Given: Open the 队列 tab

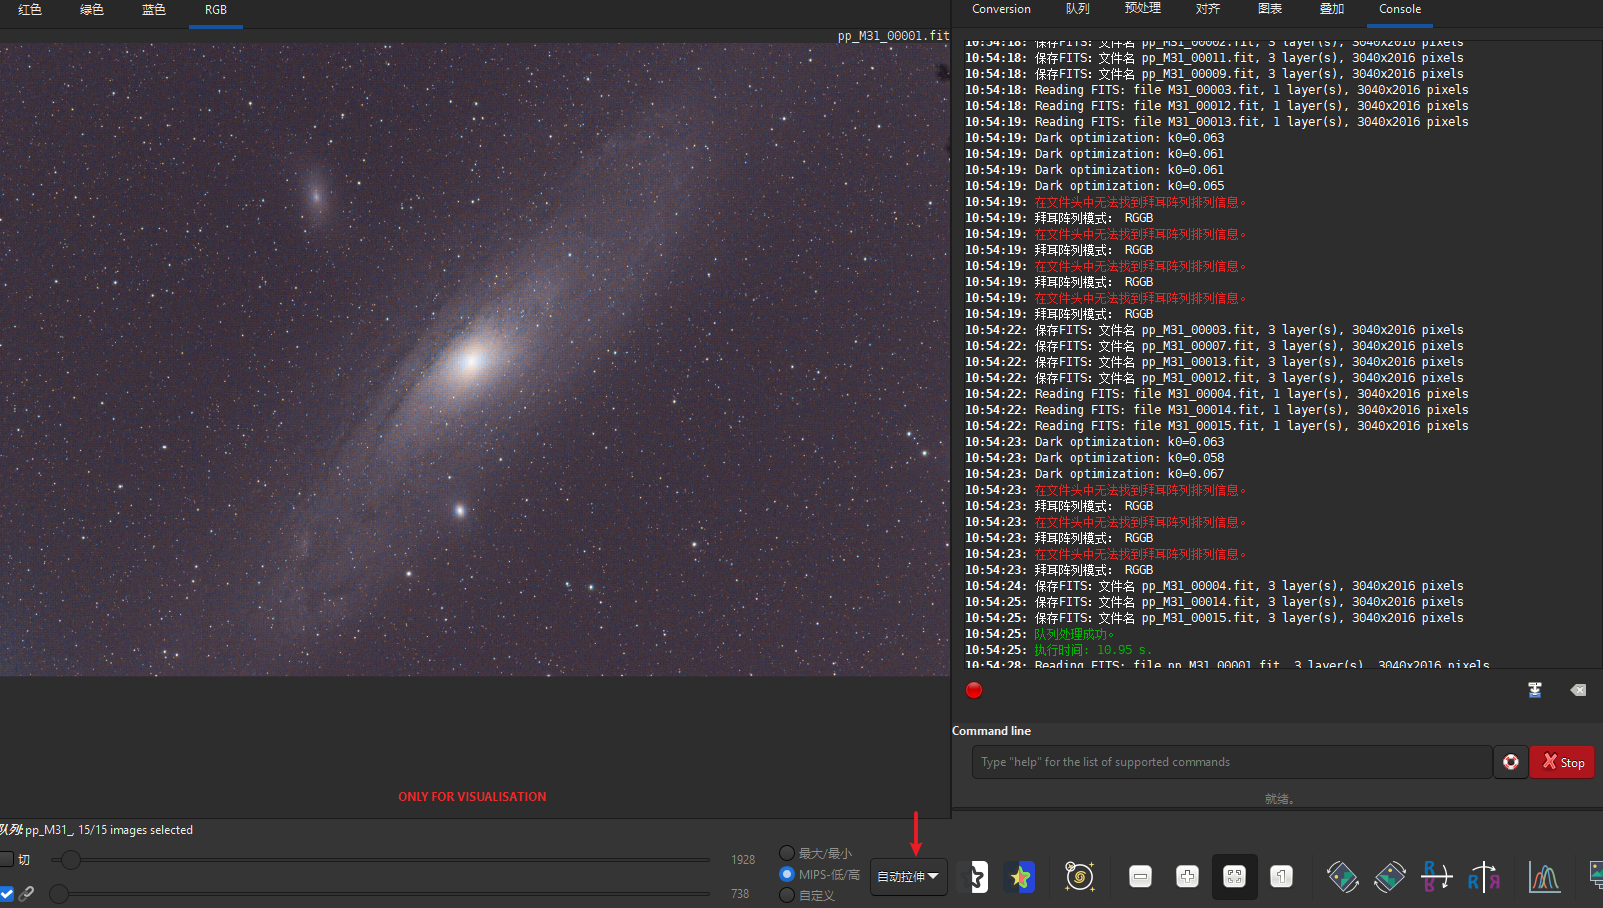Looking at the screenshot, I should point(1078,9).
